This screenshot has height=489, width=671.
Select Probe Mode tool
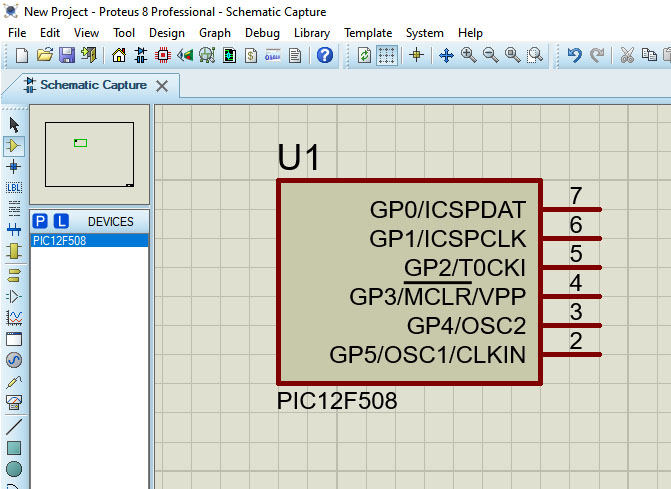pos(14,381)
